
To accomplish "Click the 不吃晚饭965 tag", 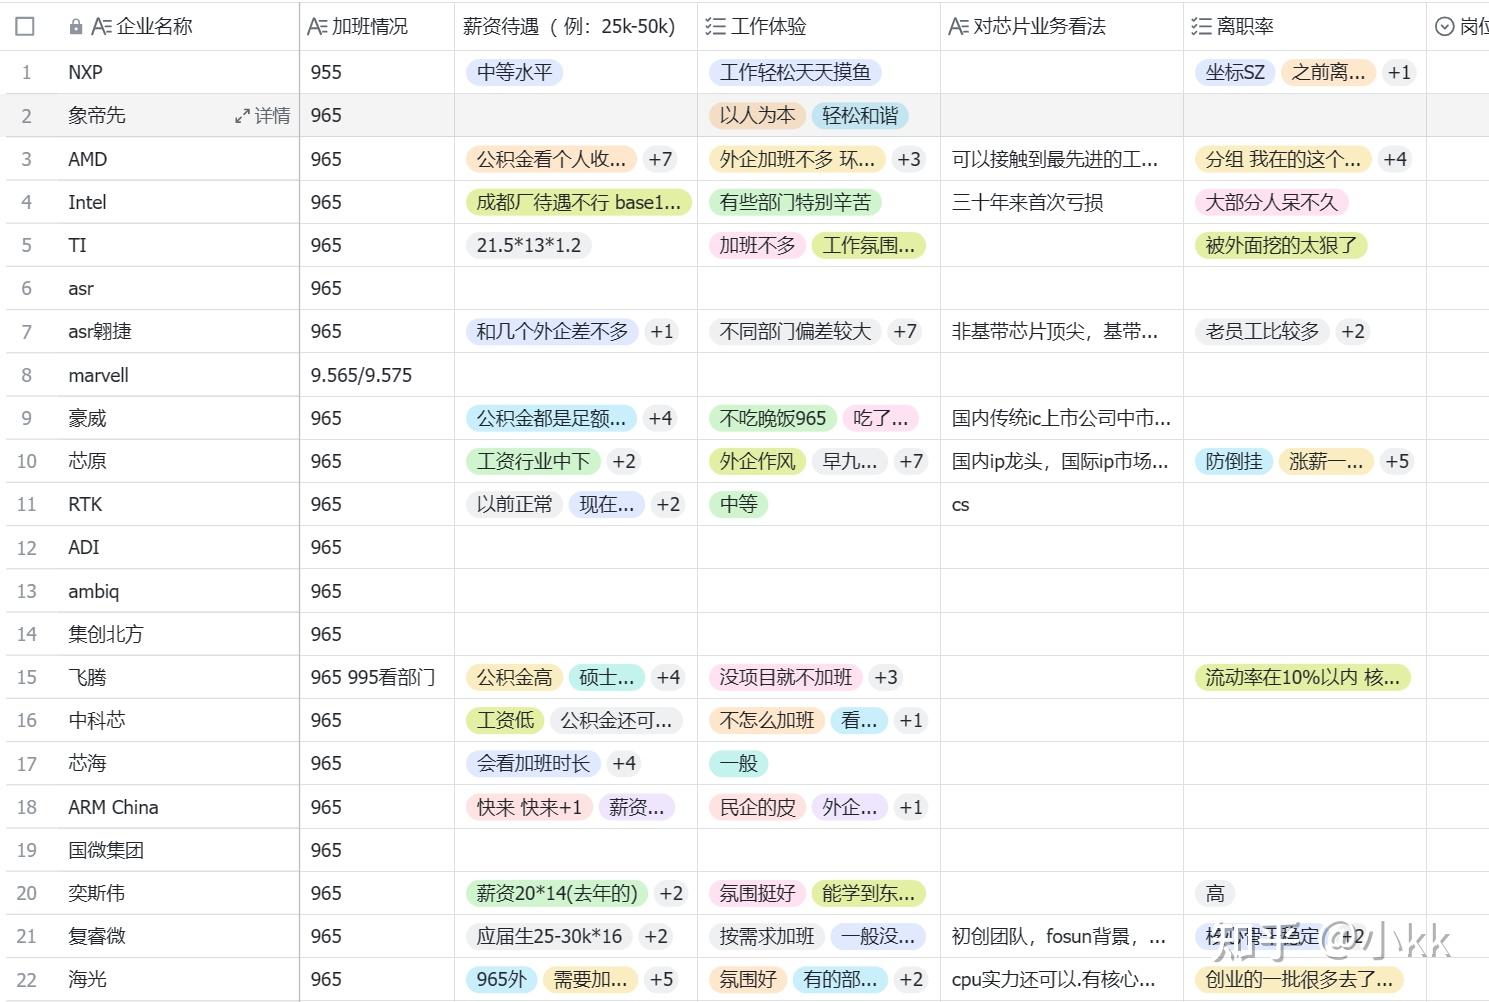I will [773, 419].
